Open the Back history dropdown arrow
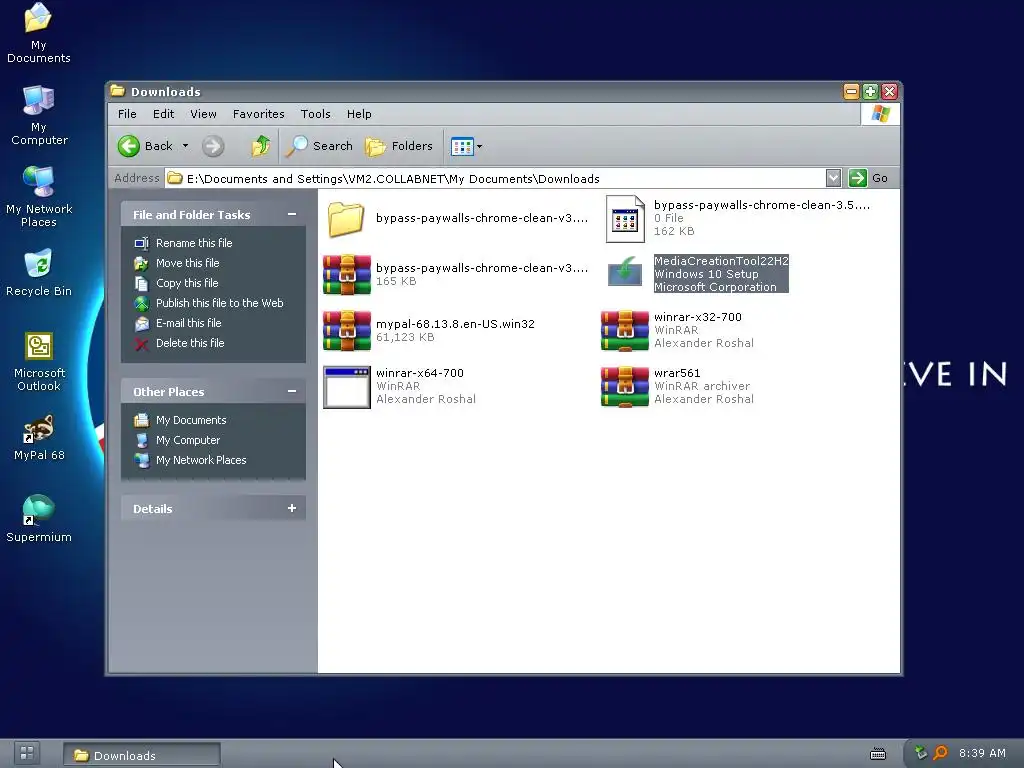The height and width of the screenshot is (768, 1024). tap(185, 146)
